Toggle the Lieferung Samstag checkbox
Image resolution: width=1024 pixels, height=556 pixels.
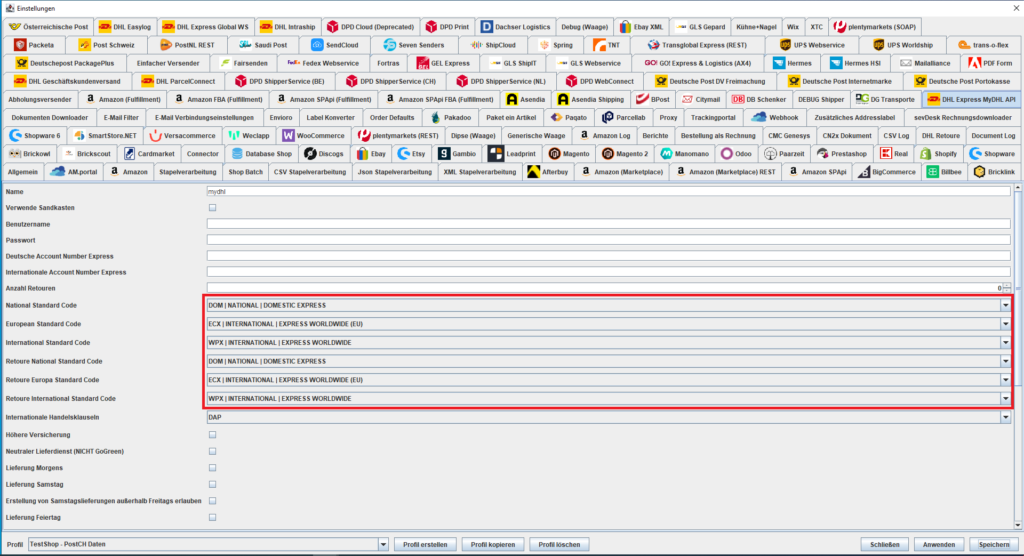(x=212, y=485)
